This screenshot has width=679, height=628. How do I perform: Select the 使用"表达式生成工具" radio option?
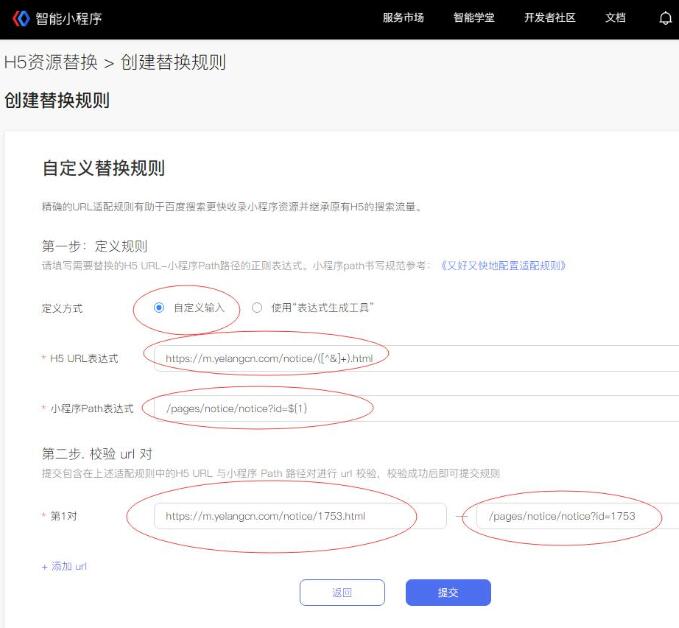257,308
